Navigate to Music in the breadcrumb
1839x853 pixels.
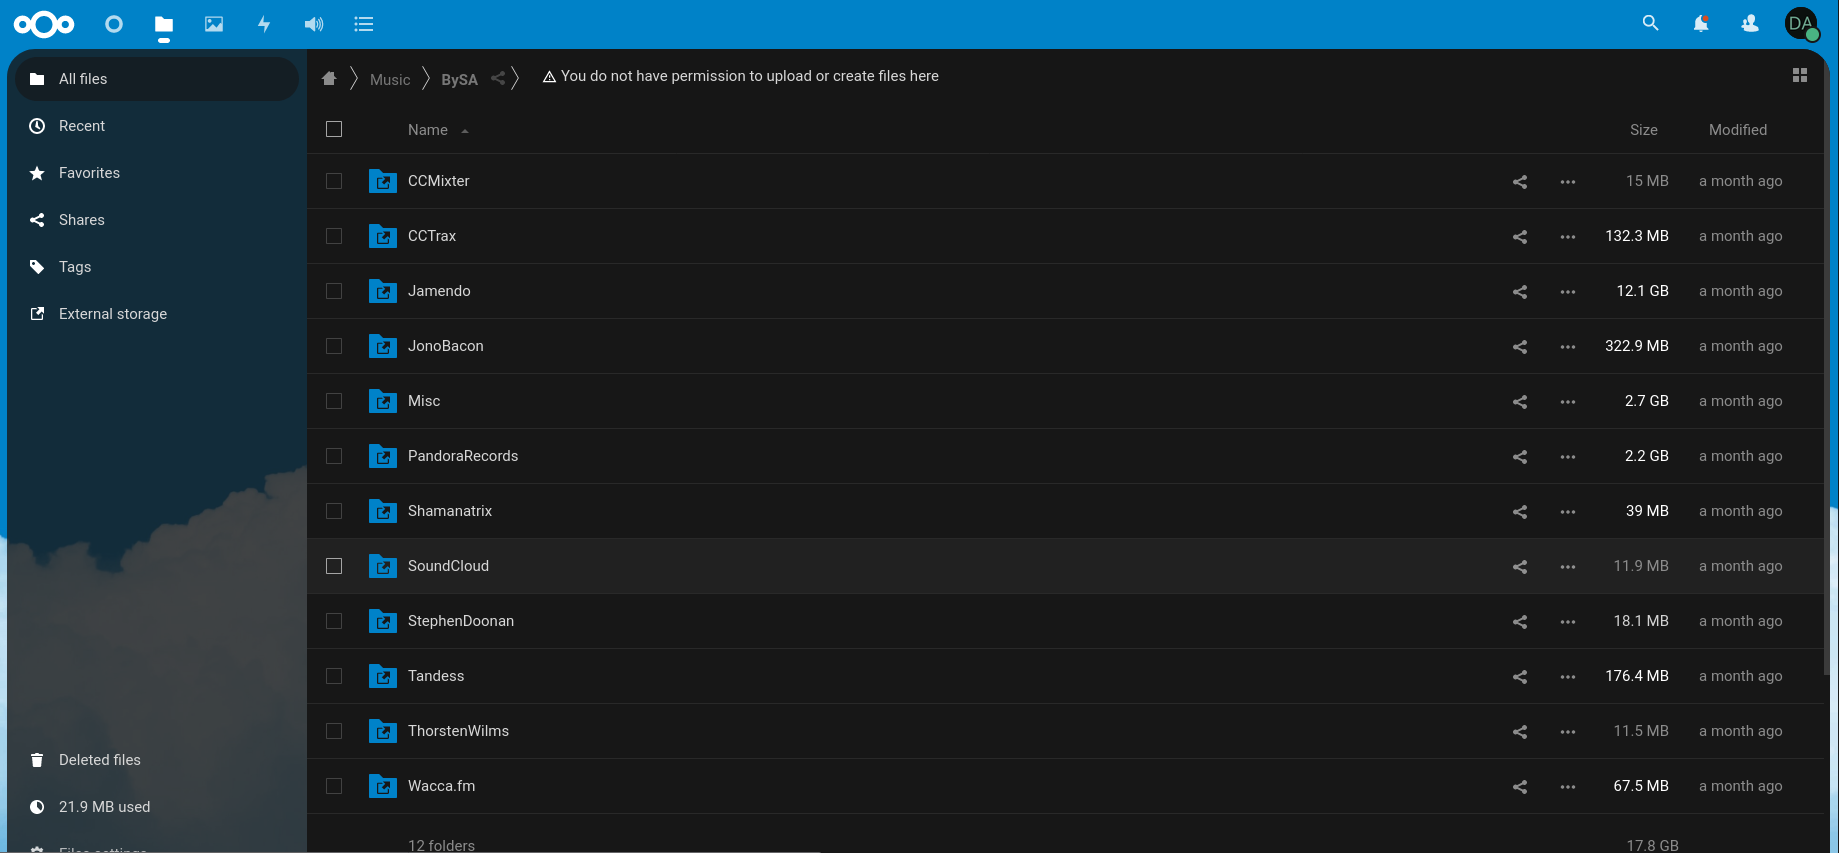pos(389,80)
